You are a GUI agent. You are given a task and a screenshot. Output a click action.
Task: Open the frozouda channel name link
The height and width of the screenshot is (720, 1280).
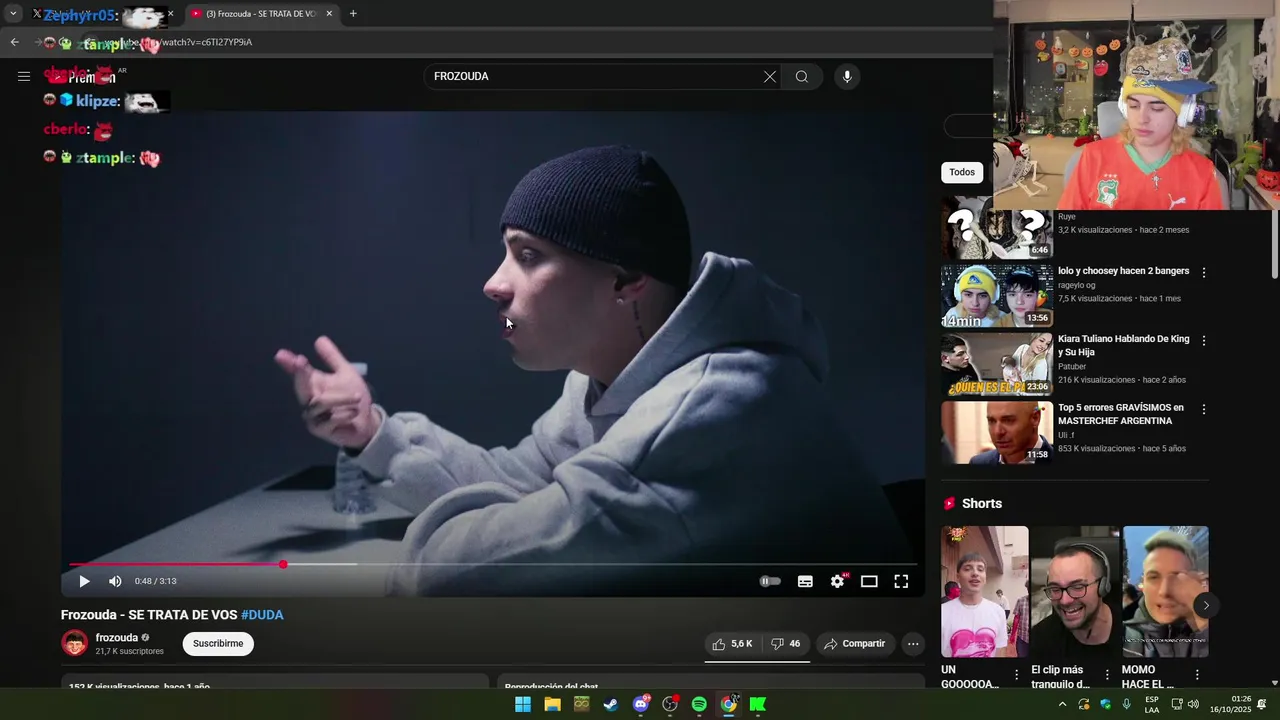[117, 638]
